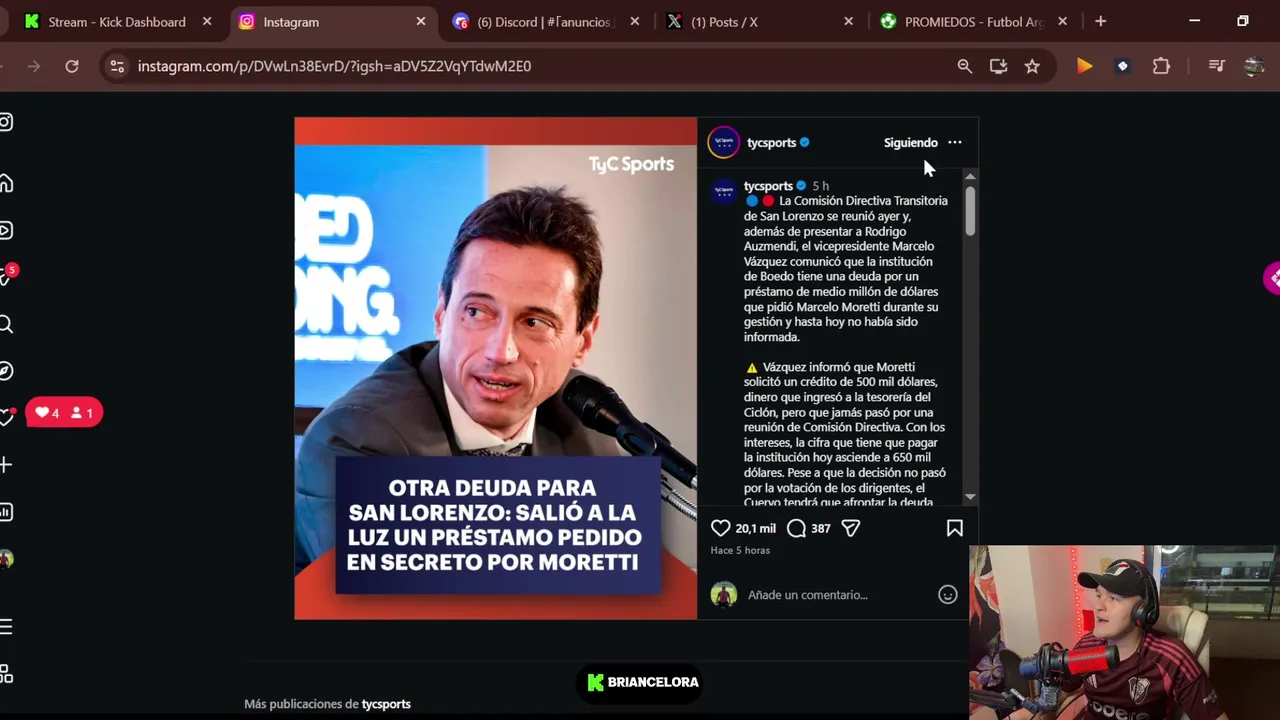
Task: Like the tycsports post with the heart
Action: click(x=720, y=528)
